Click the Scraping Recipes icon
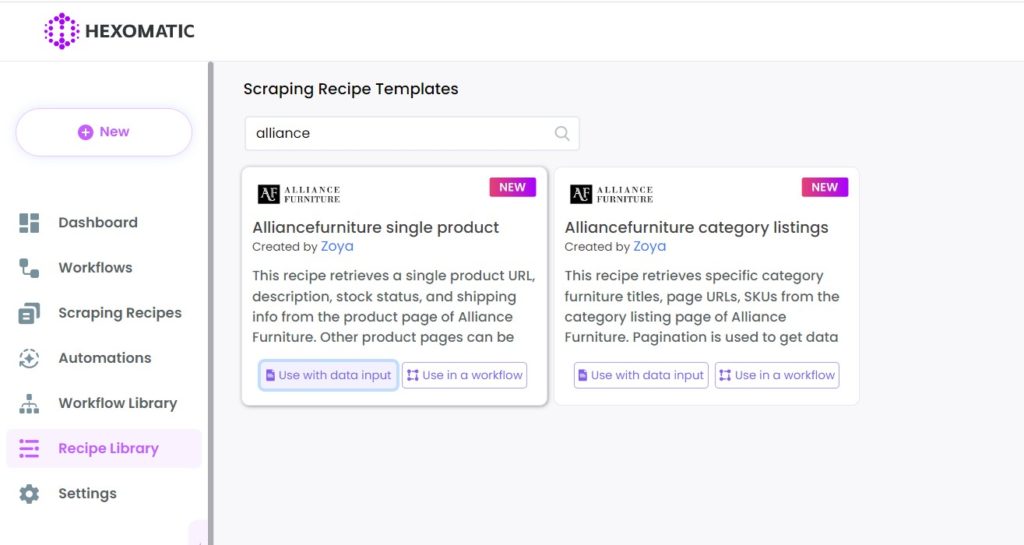The width and height of the screenshot is (1024, 545). click(x=29, y=313)
